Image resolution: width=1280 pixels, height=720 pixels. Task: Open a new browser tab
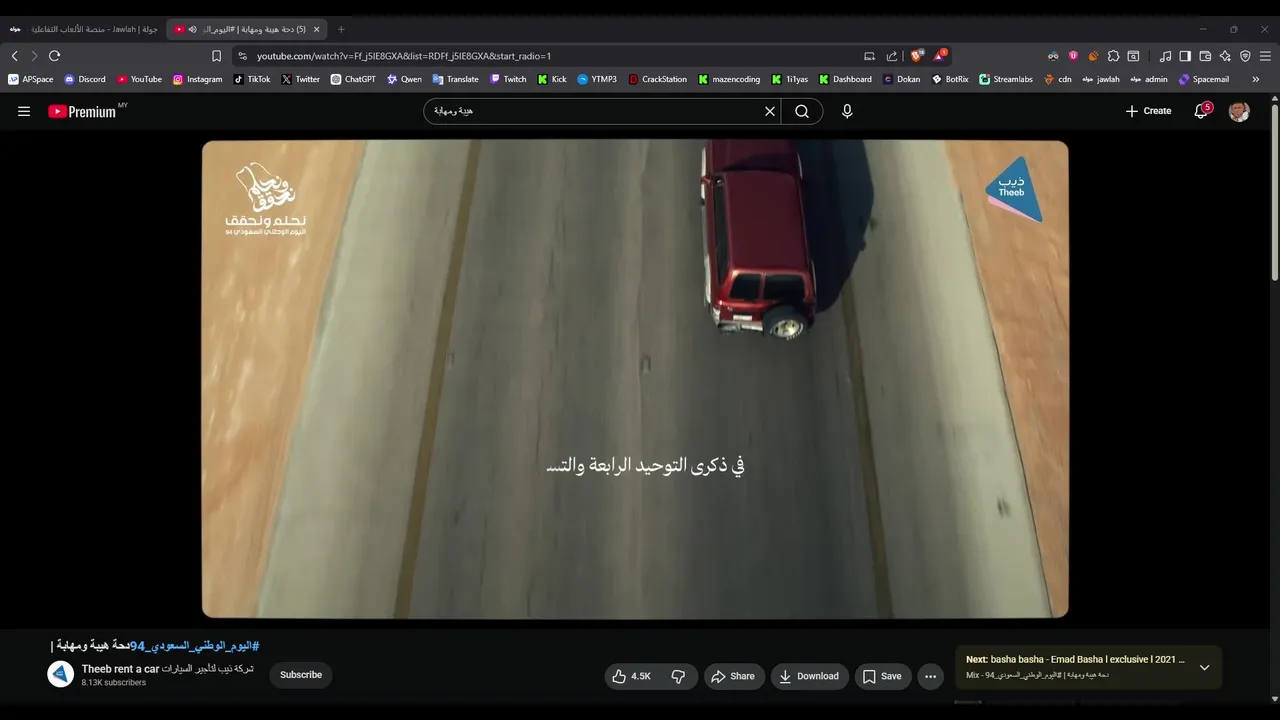click(341, 29)
